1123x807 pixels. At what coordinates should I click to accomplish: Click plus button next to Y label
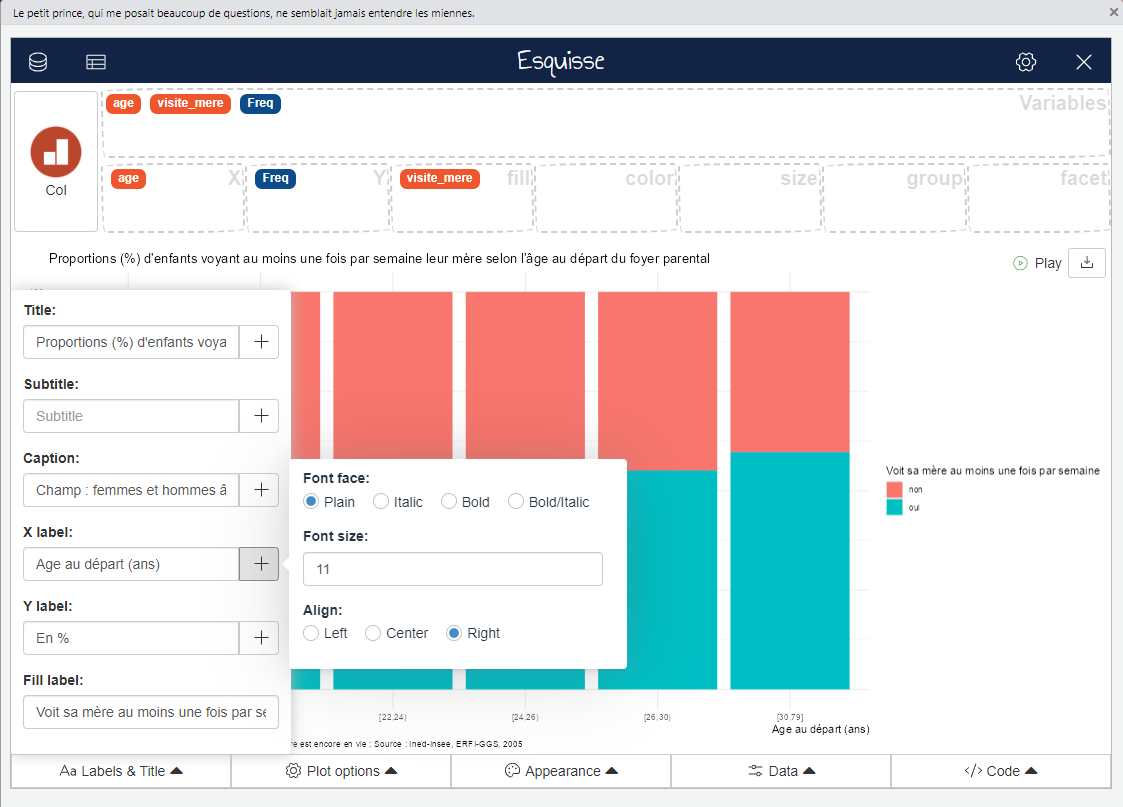(x=260, y=638)
